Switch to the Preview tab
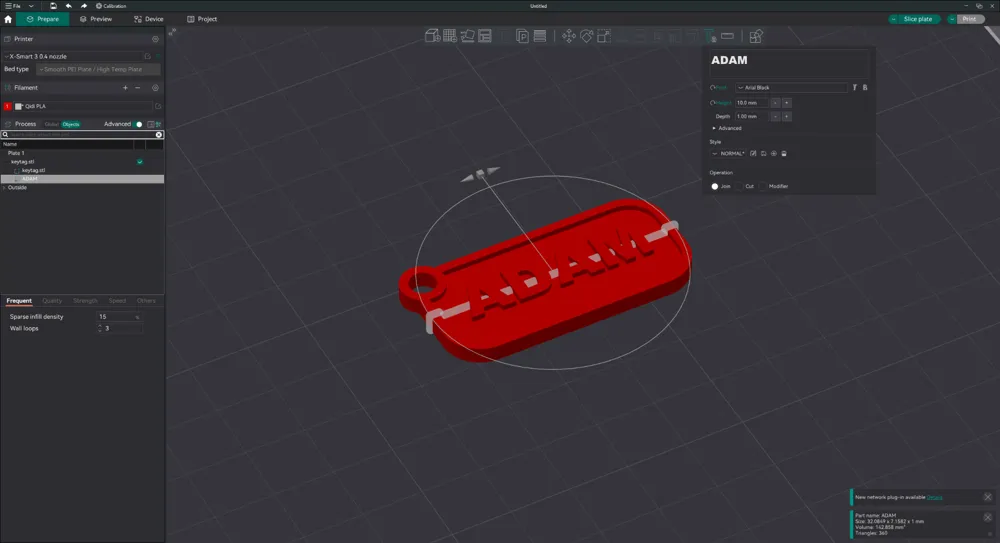Viewport: 1000px width, 543px height. click(x=96, y=19)
